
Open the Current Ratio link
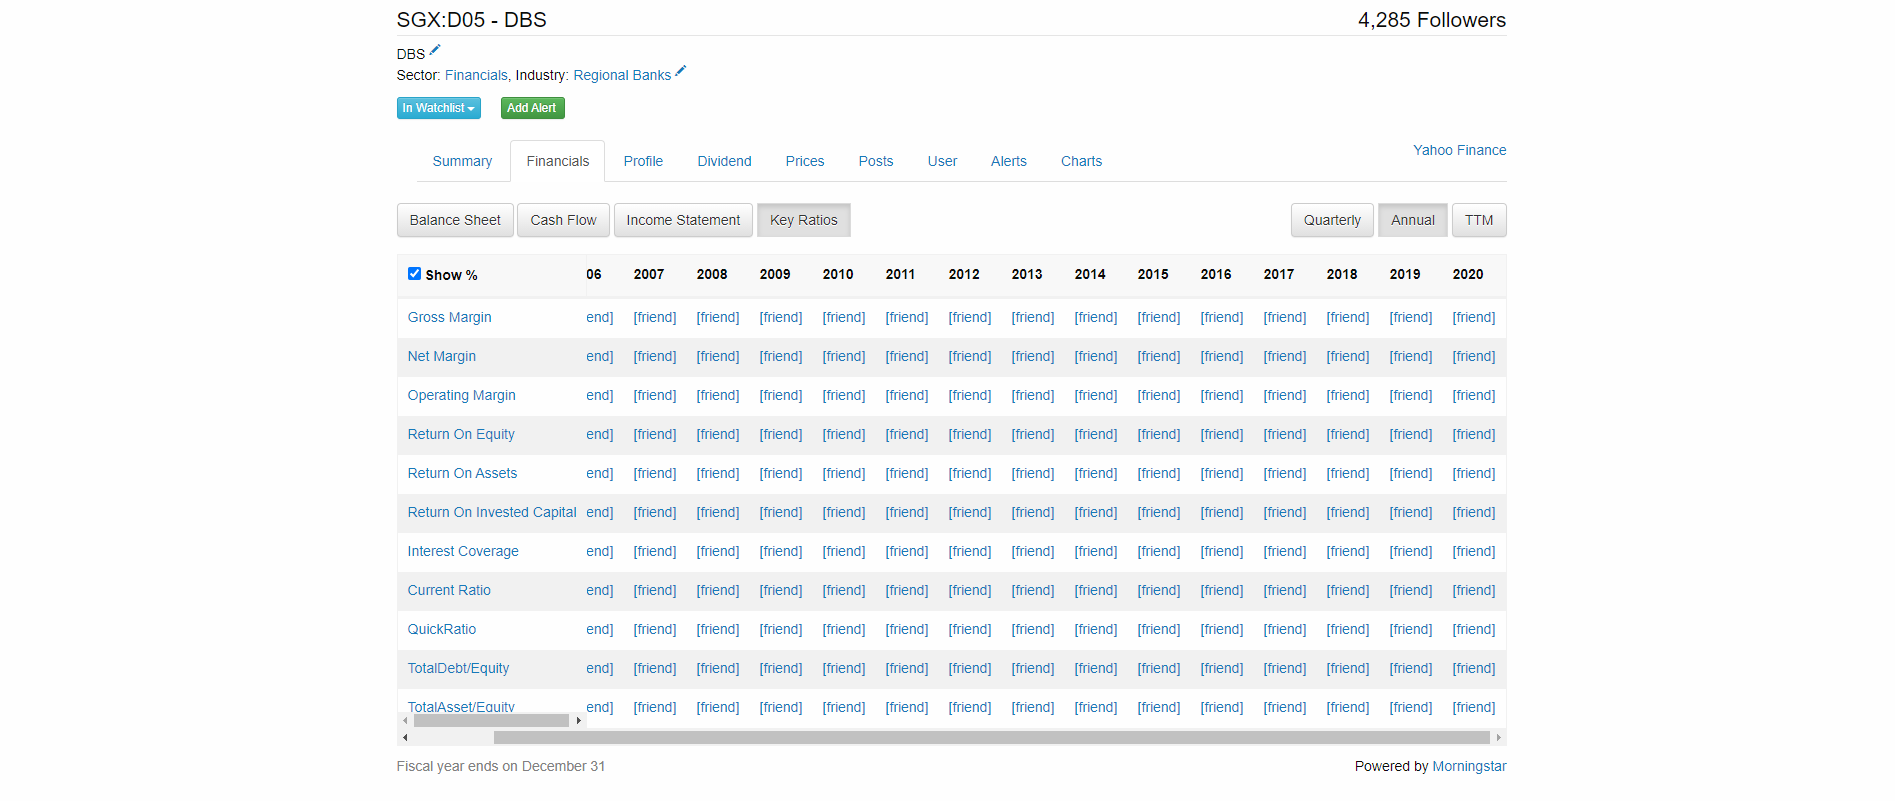click(x=449, y=590)
